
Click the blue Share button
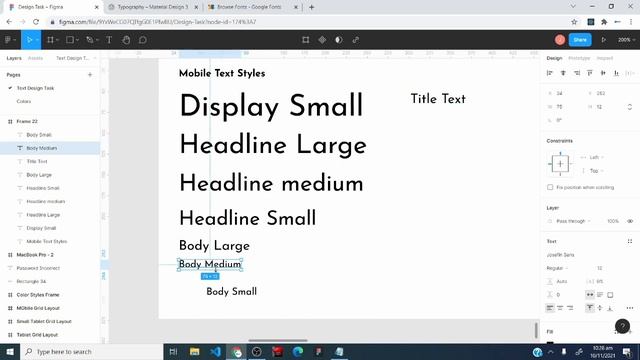pyautogui.click(x=580, y=40)
